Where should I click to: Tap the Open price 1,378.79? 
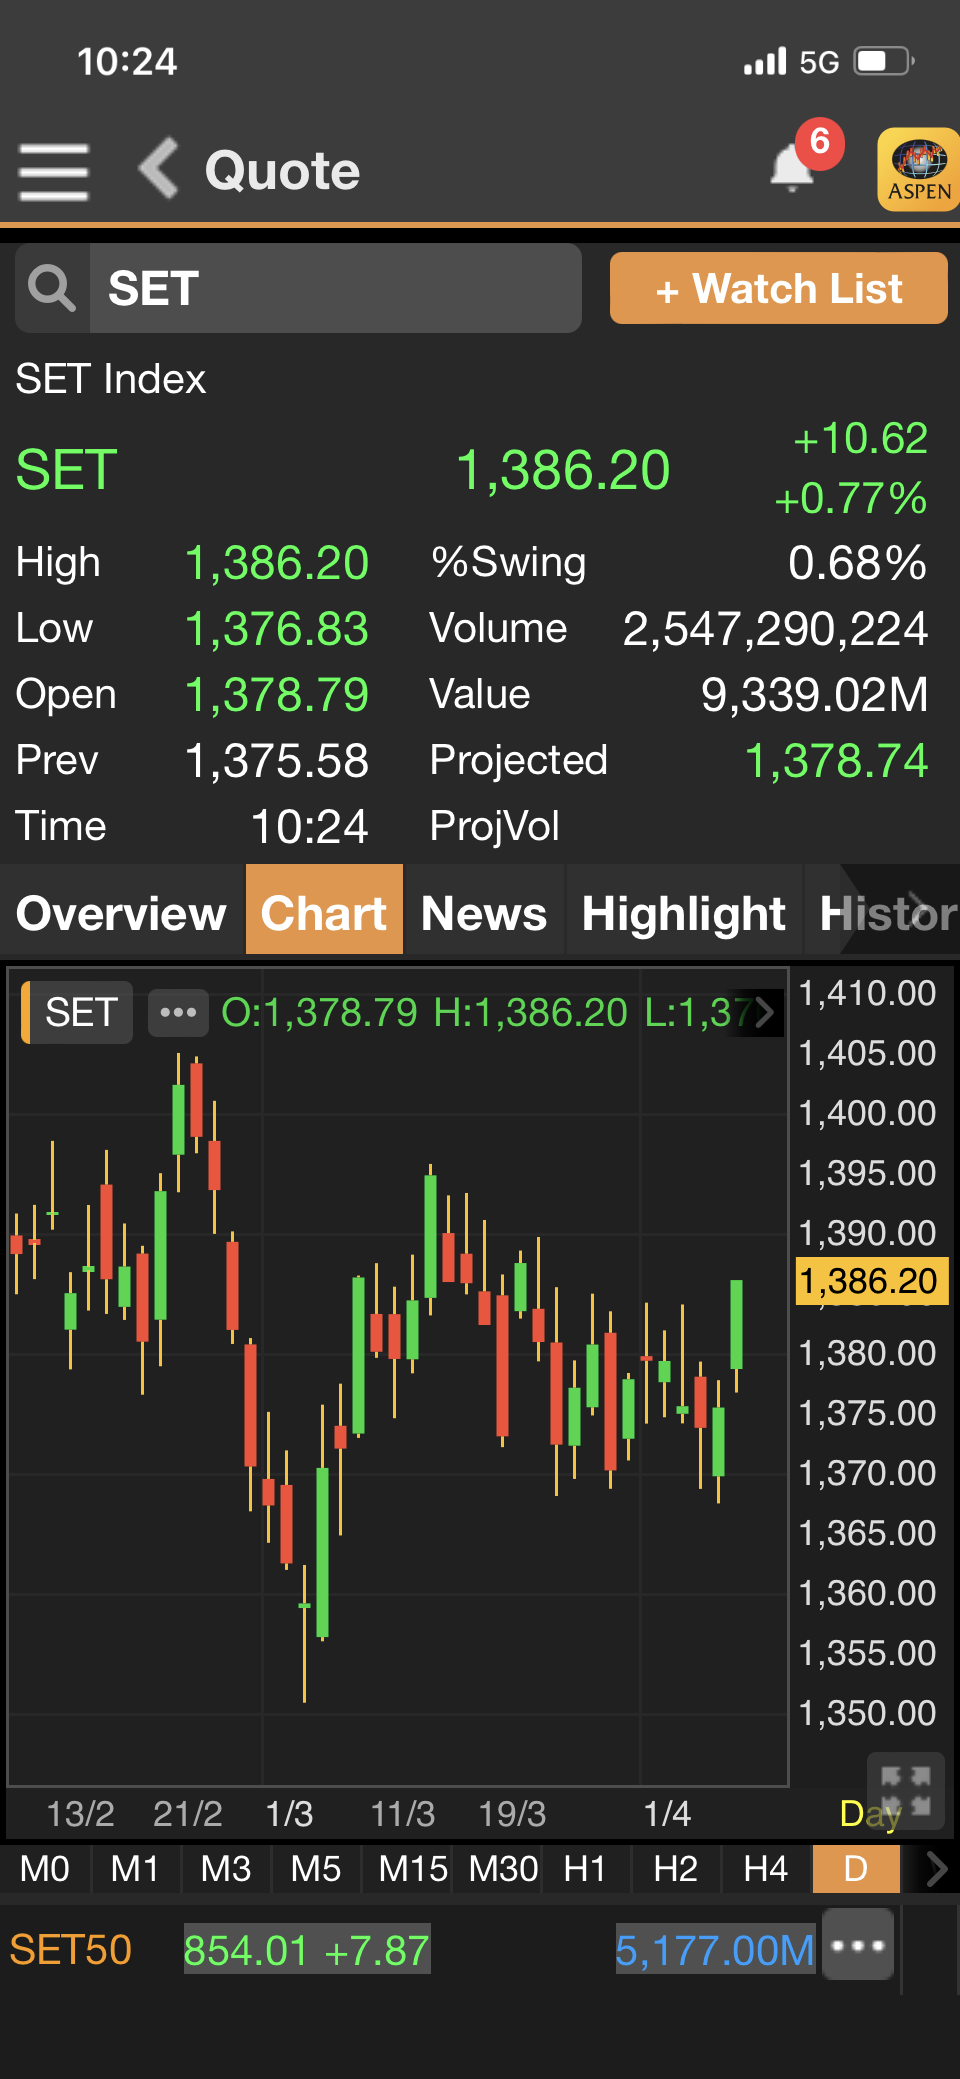(277, 694)
